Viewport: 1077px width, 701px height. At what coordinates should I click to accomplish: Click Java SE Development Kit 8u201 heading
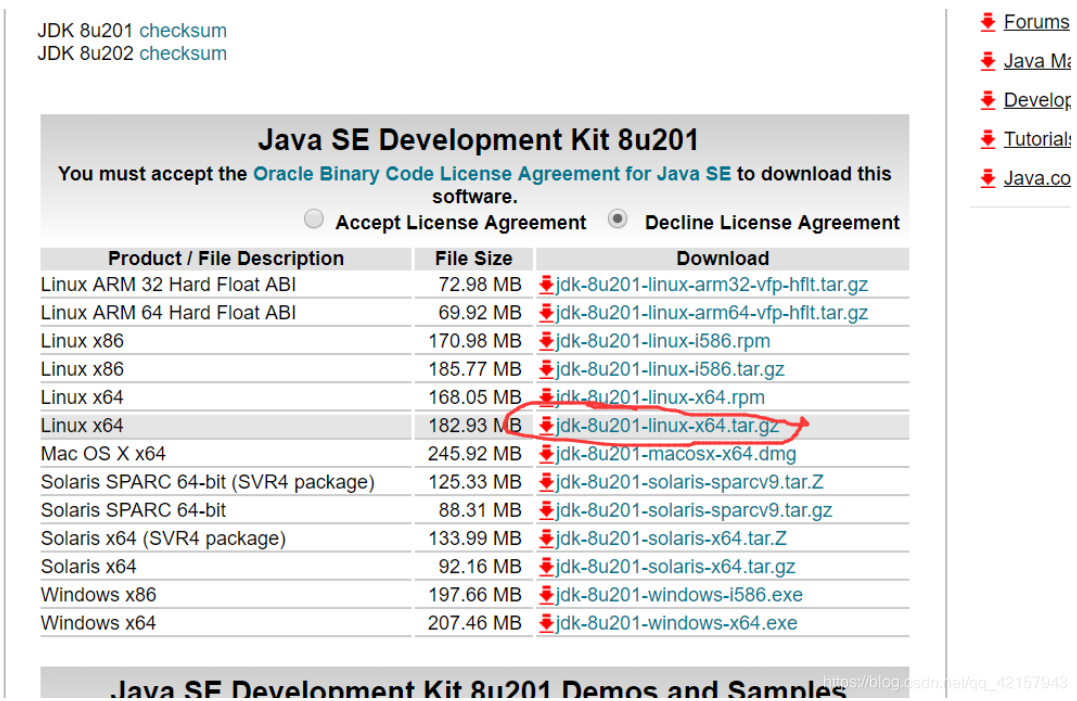pyautogui.click(x=478, y=139)
